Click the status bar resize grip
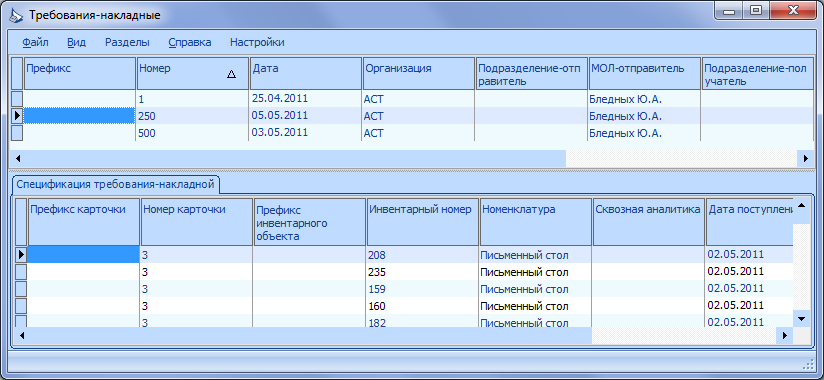The width and height of the screenshot is (824, 380). 809,364
